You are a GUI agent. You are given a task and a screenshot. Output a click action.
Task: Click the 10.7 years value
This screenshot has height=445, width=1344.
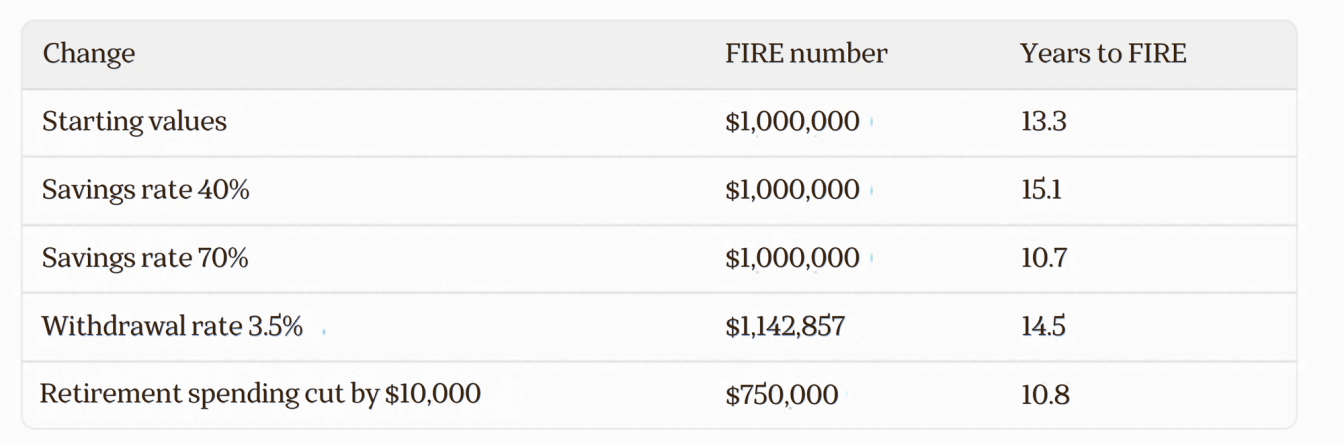pos(1044,258)
